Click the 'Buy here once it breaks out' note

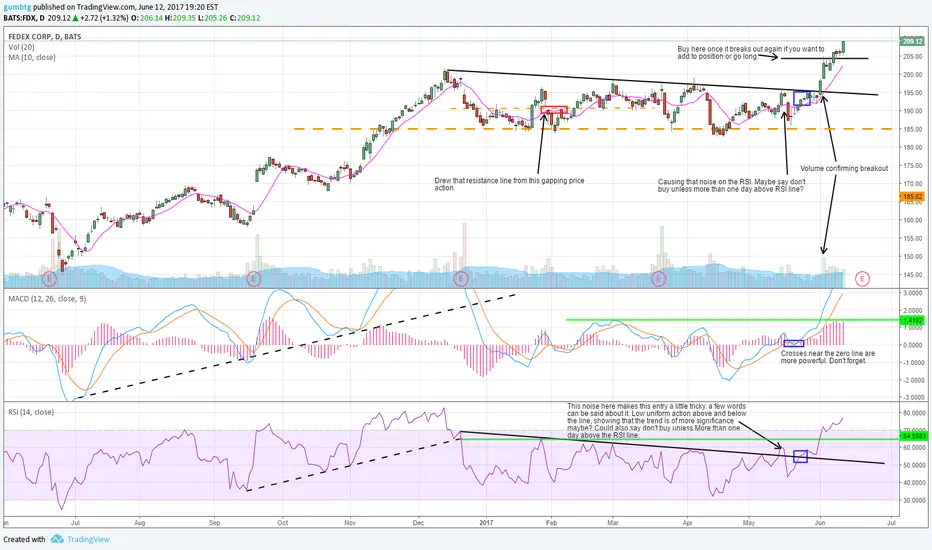(x=751, y=52)
